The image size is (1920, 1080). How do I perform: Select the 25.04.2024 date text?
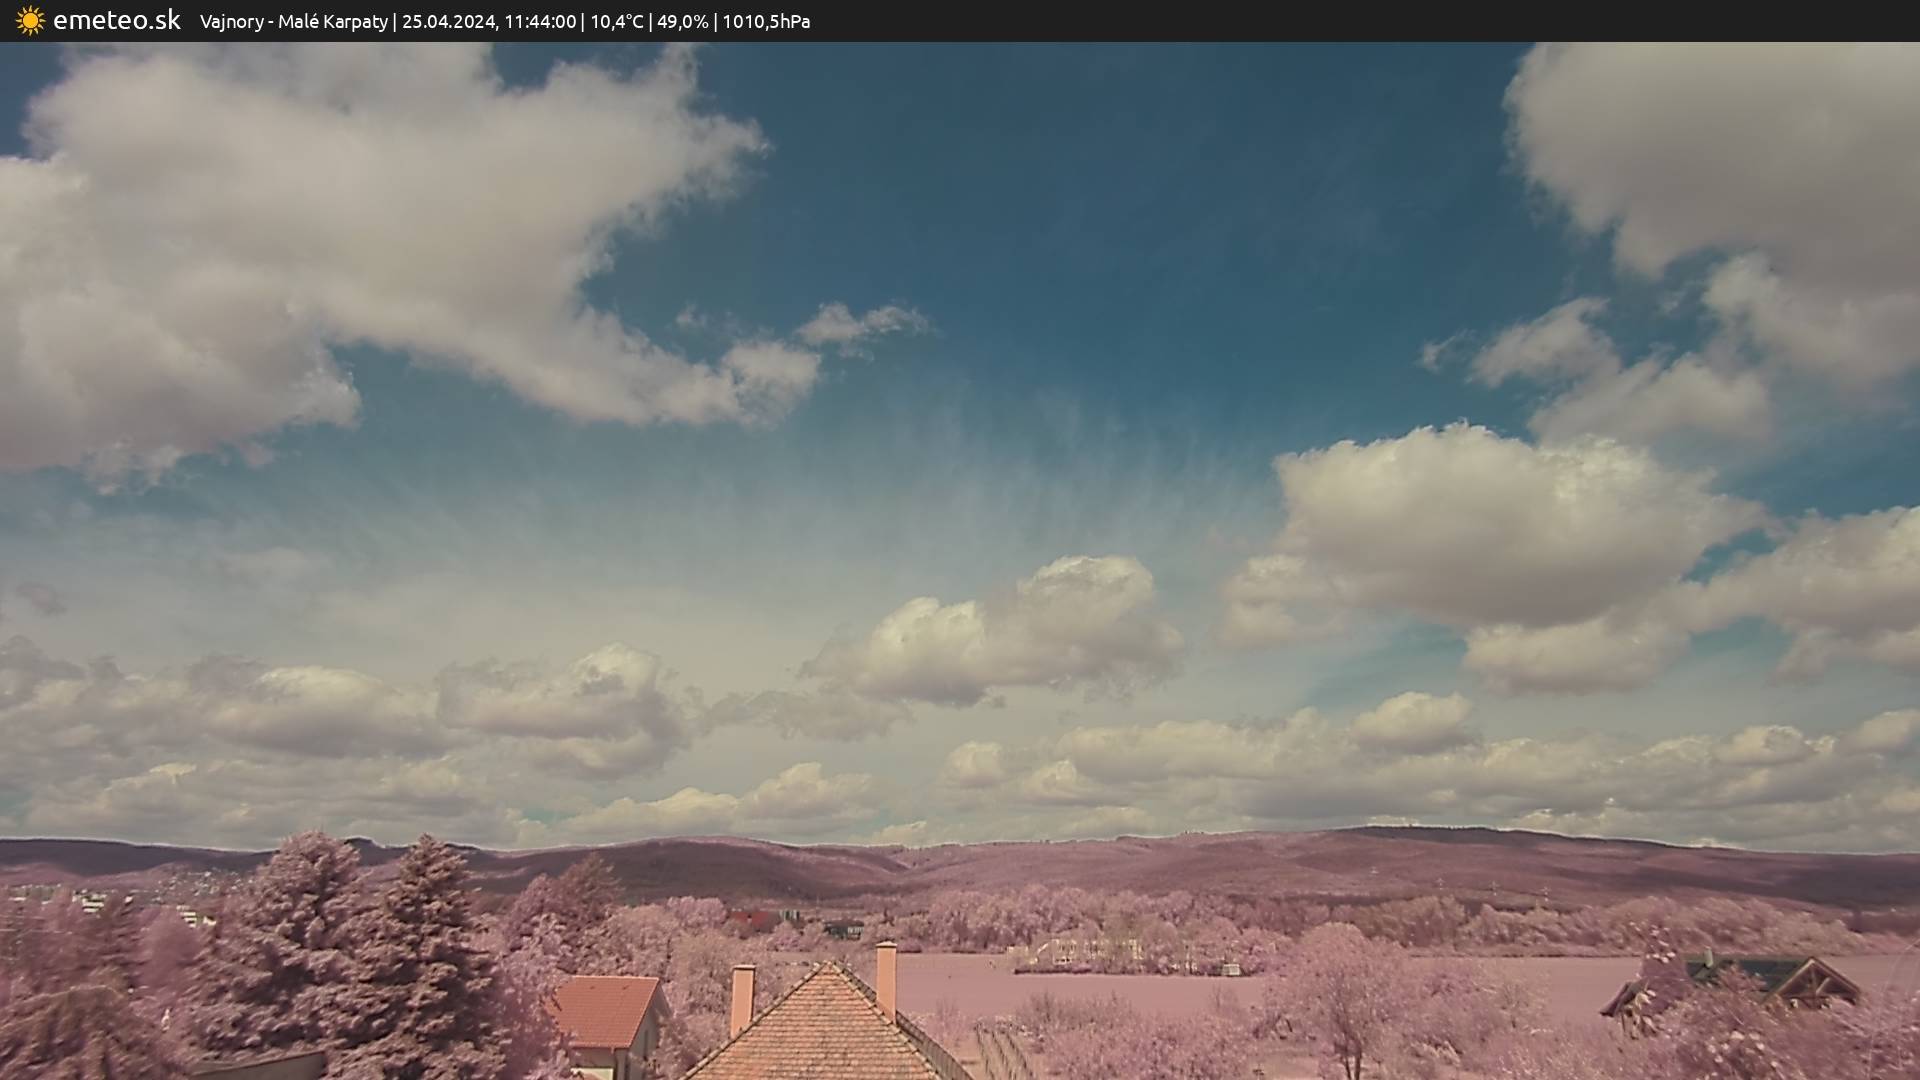tap(449, 22)
